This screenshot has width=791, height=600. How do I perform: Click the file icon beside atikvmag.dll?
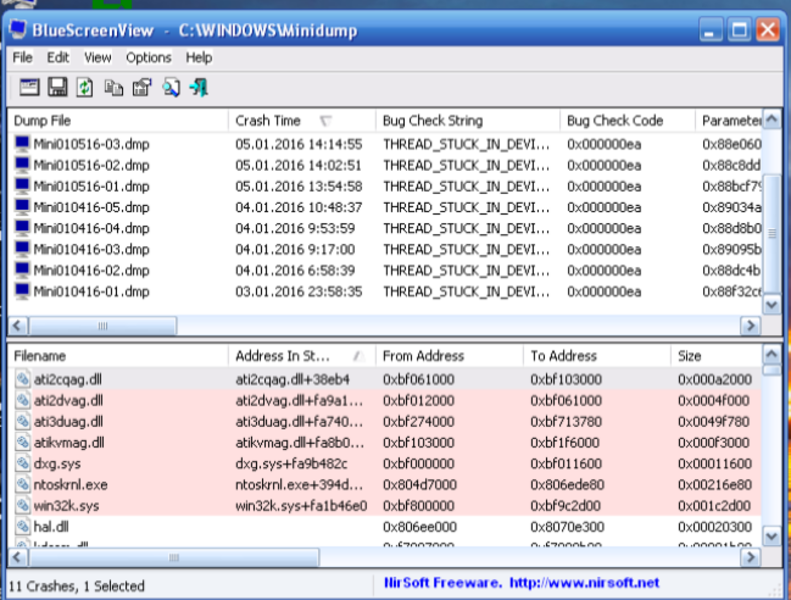(x=22, y=443)
